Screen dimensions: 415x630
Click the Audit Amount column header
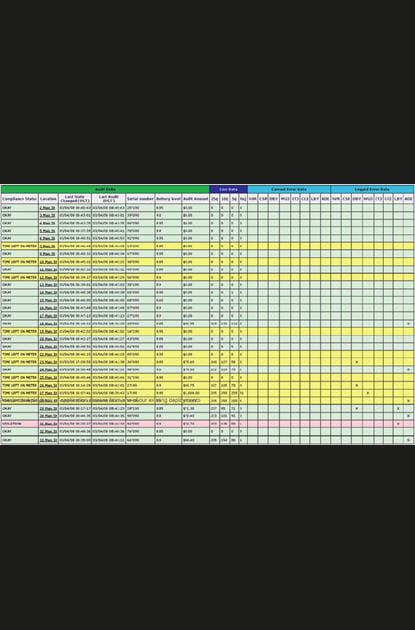(195, 198)
